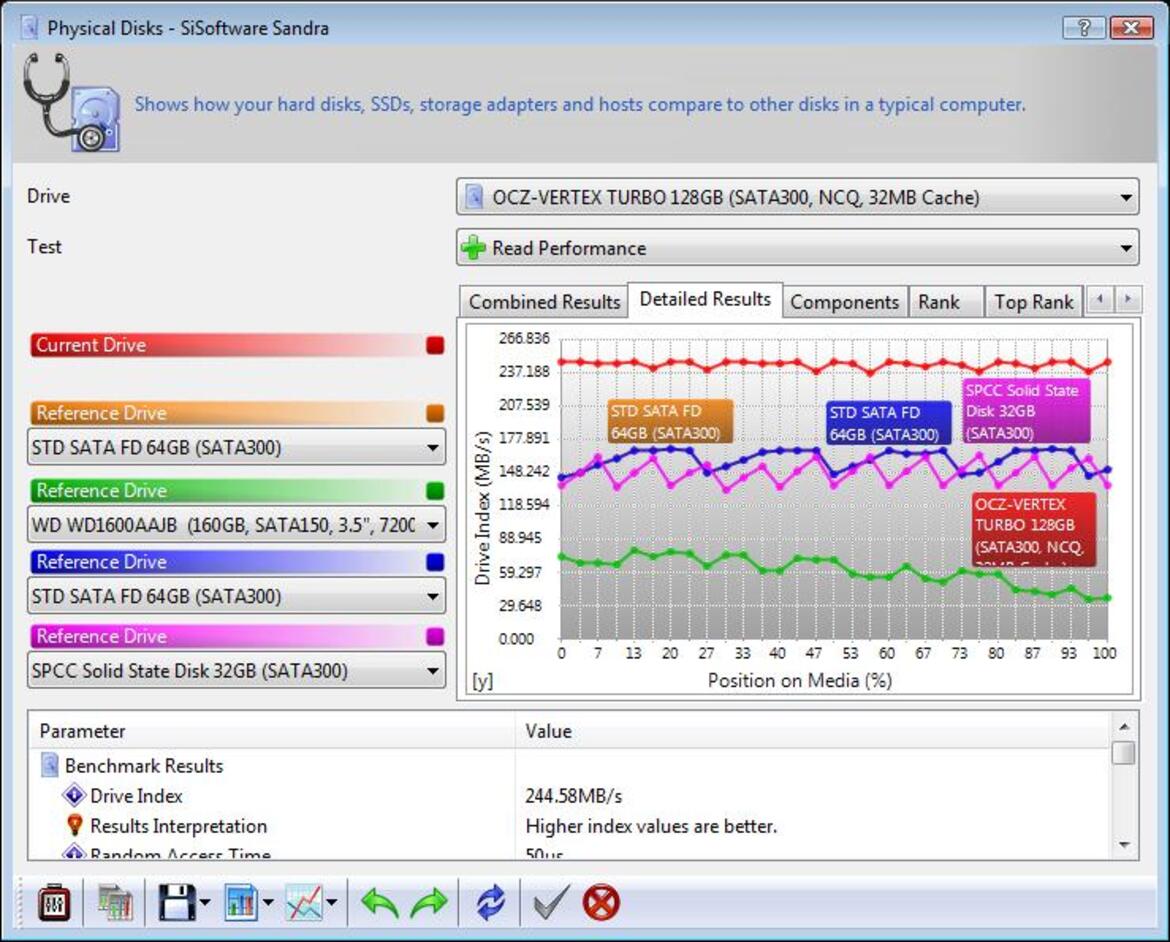Open the WD WD1600AAJB reference drive dropdown
Viewport: 1170px width, 942px height.
pos(237,525)
